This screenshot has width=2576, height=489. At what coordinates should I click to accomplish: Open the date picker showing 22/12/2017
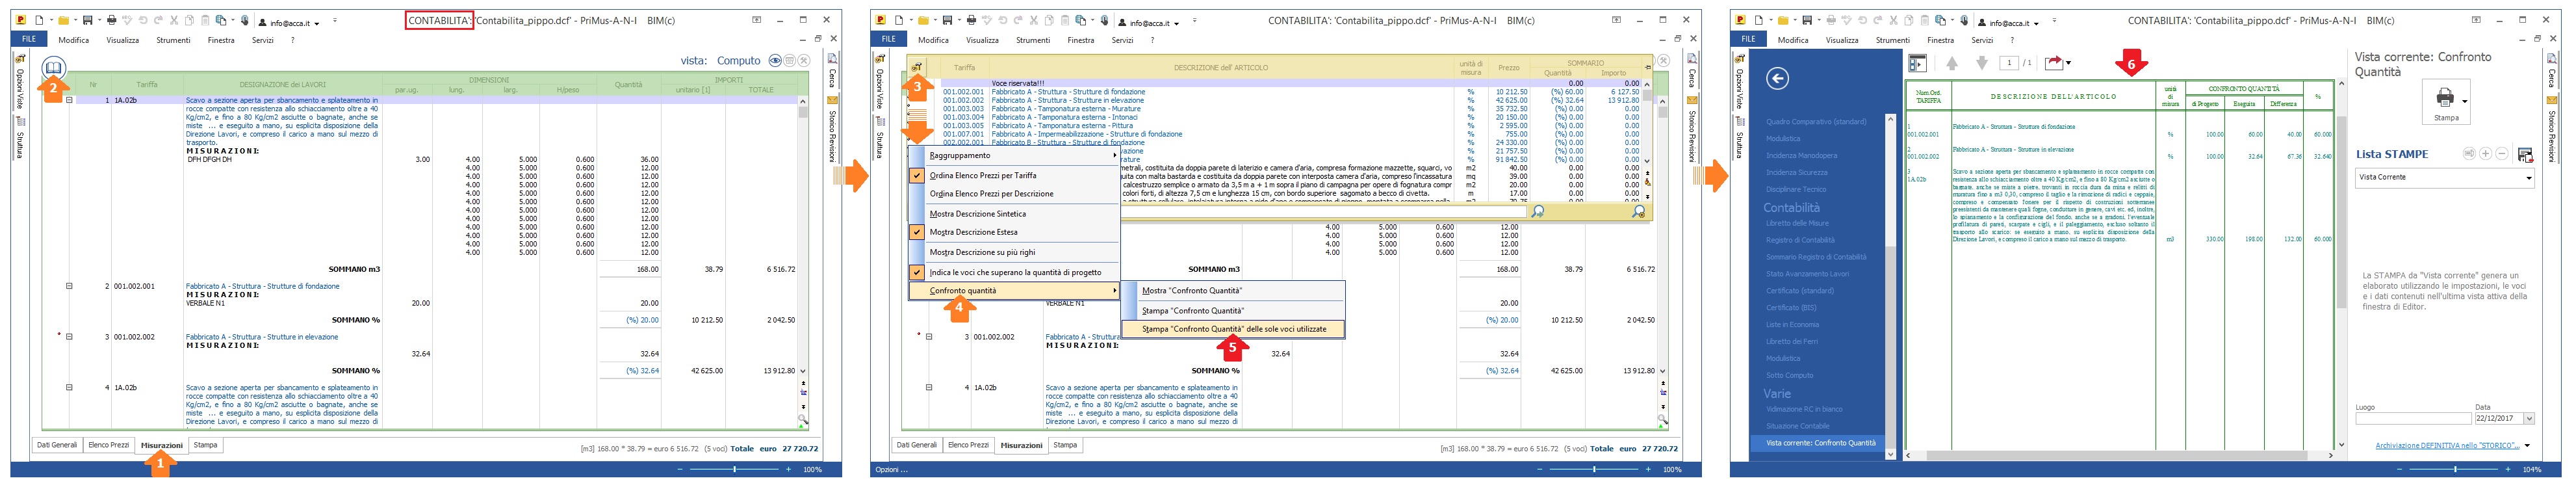[x=2529, y=419]
